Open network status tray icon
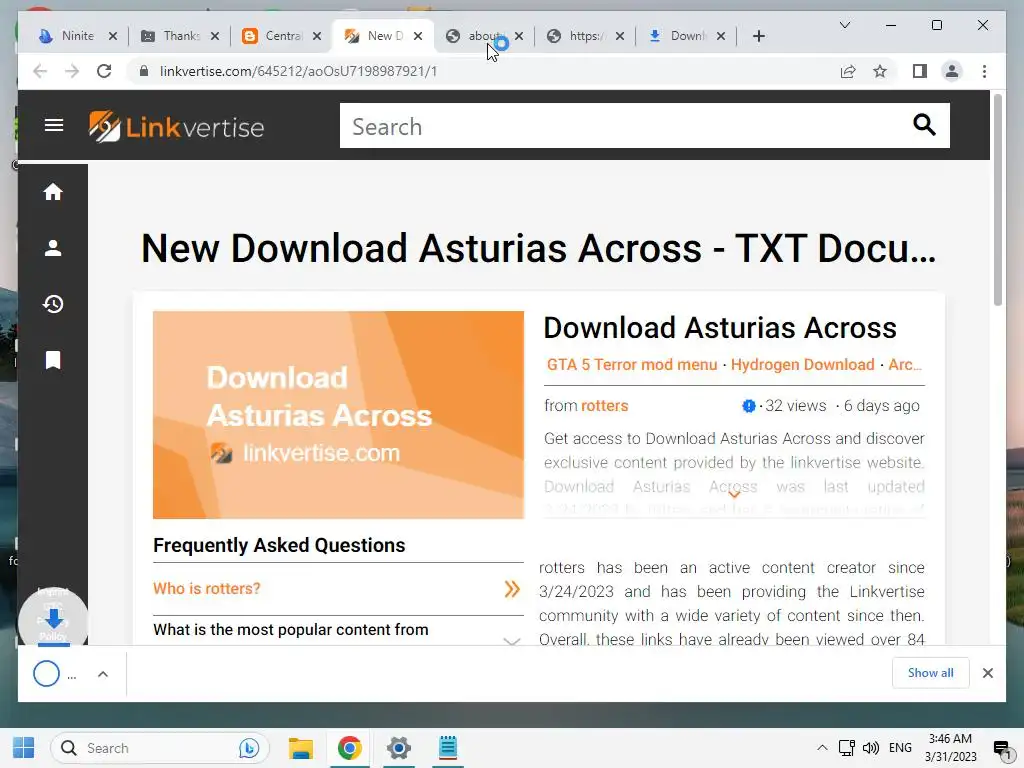This screenshot has width=1024, height=768. [846, 748]
